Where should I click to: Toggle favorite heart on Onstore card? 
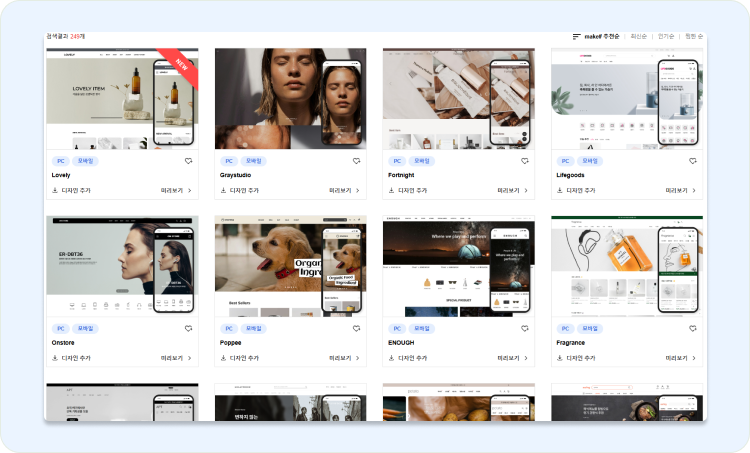point(189,328)
